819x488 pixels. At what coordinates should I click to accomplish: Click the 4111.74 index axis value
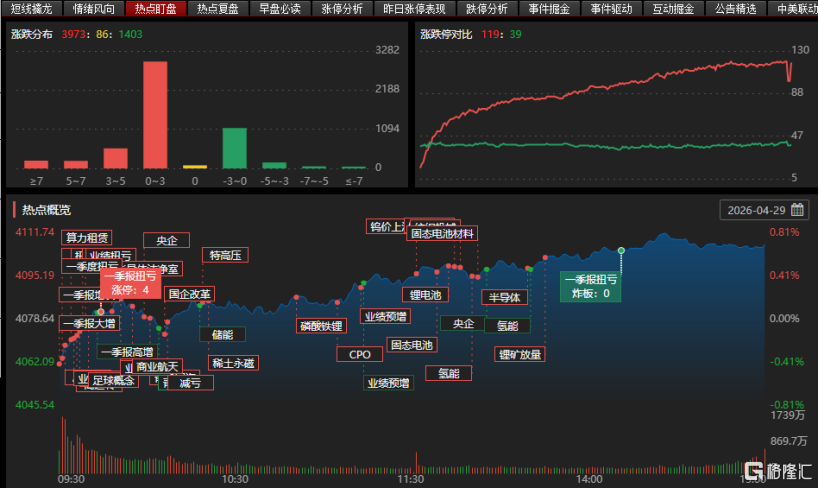[34, 231]
